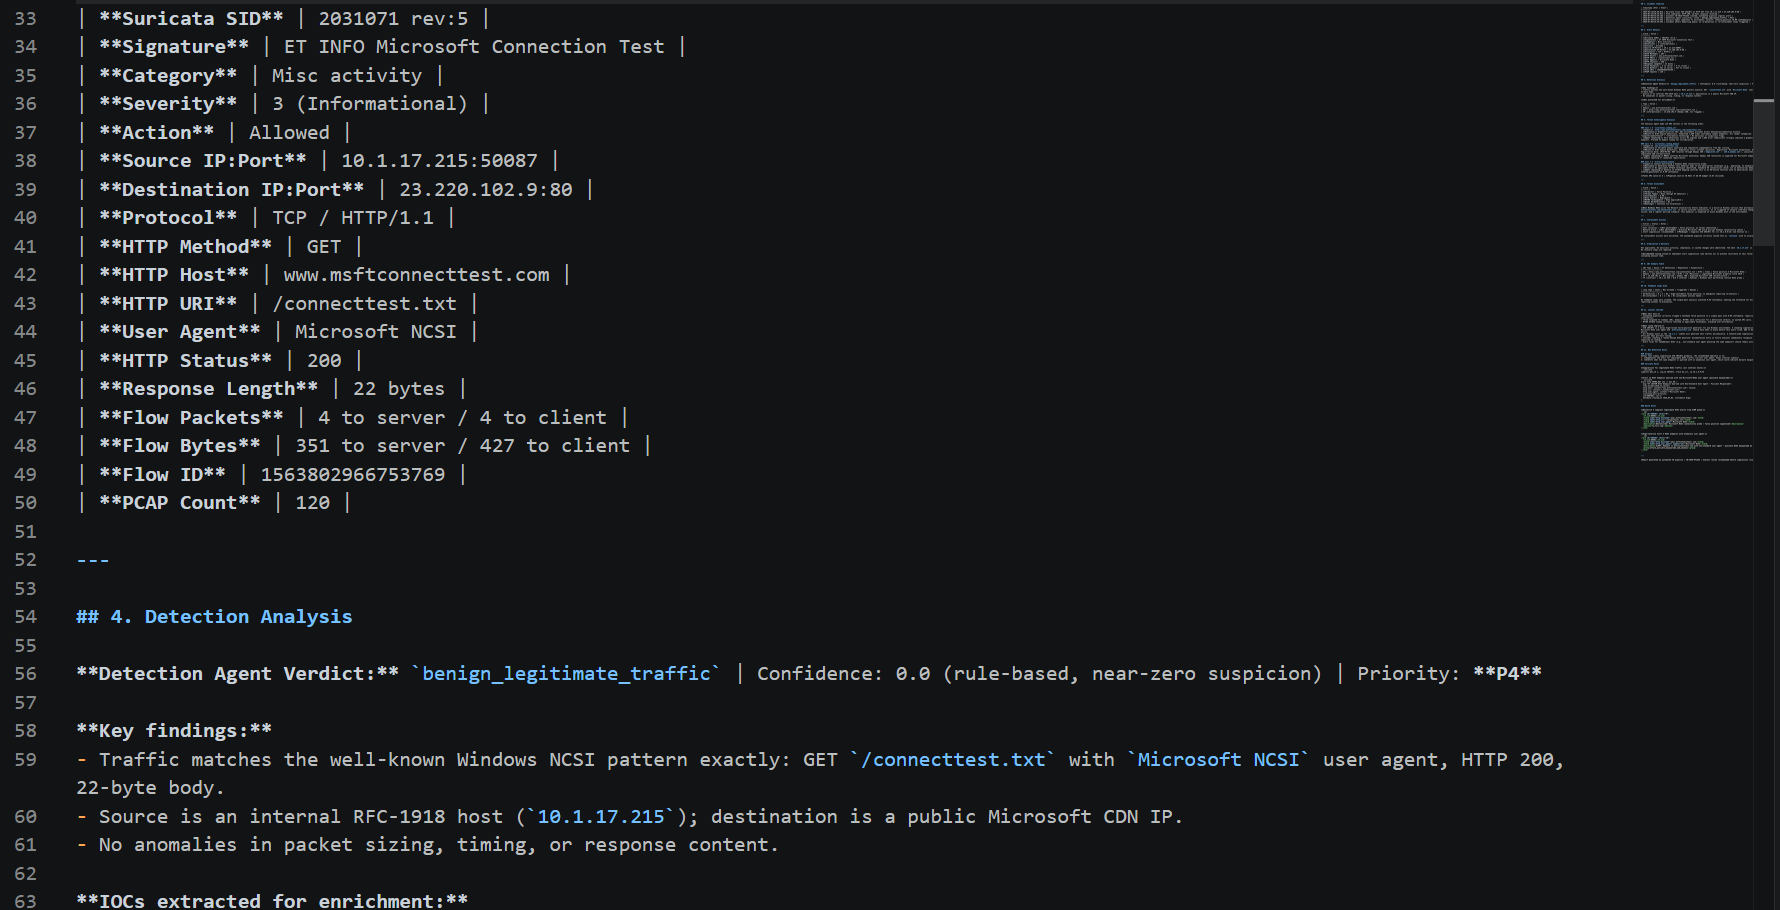
Task: Click the Category value Misc activity
Action: pyautogui.click(x=347, y=76)
